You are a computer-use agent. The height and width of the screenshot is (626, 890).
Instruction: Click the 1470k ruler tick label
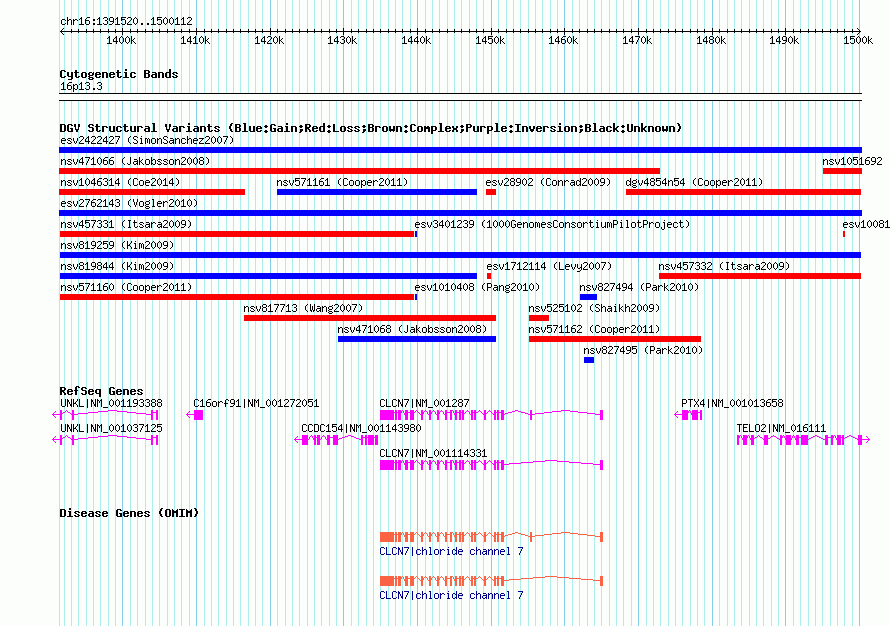click(637, 40)
